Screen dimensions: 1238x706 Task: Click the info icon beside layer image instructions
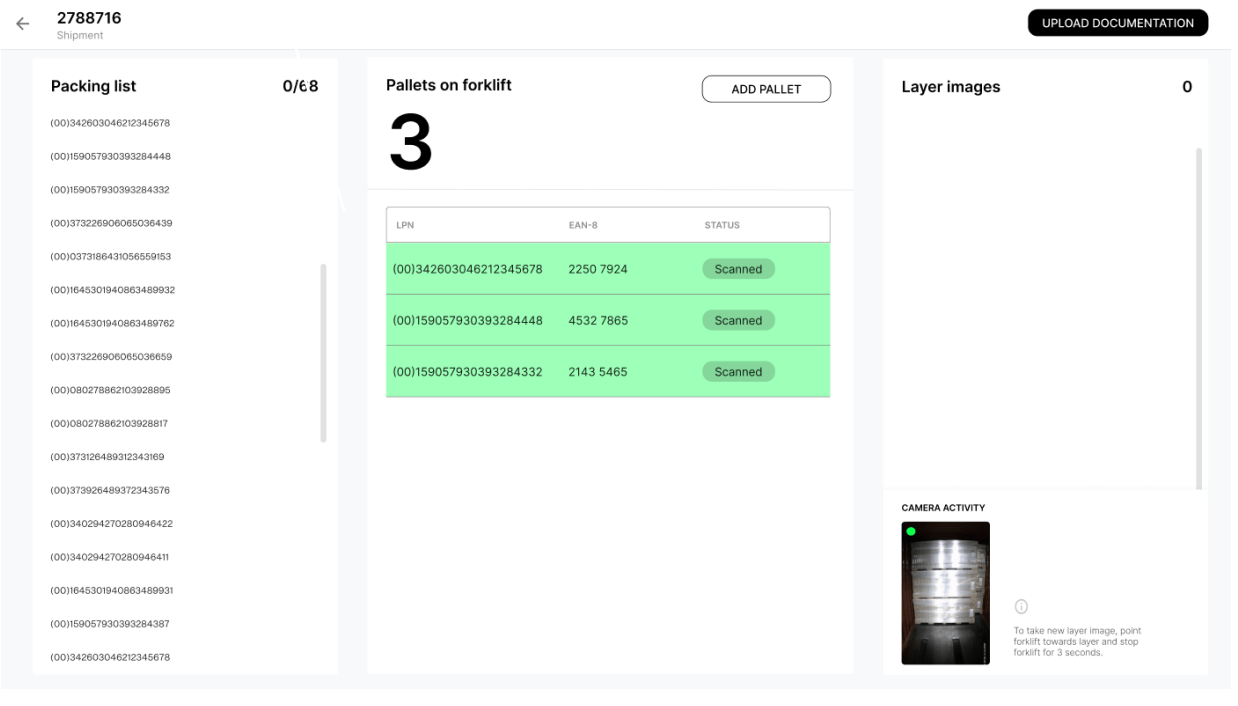(x=1021, y=604)
